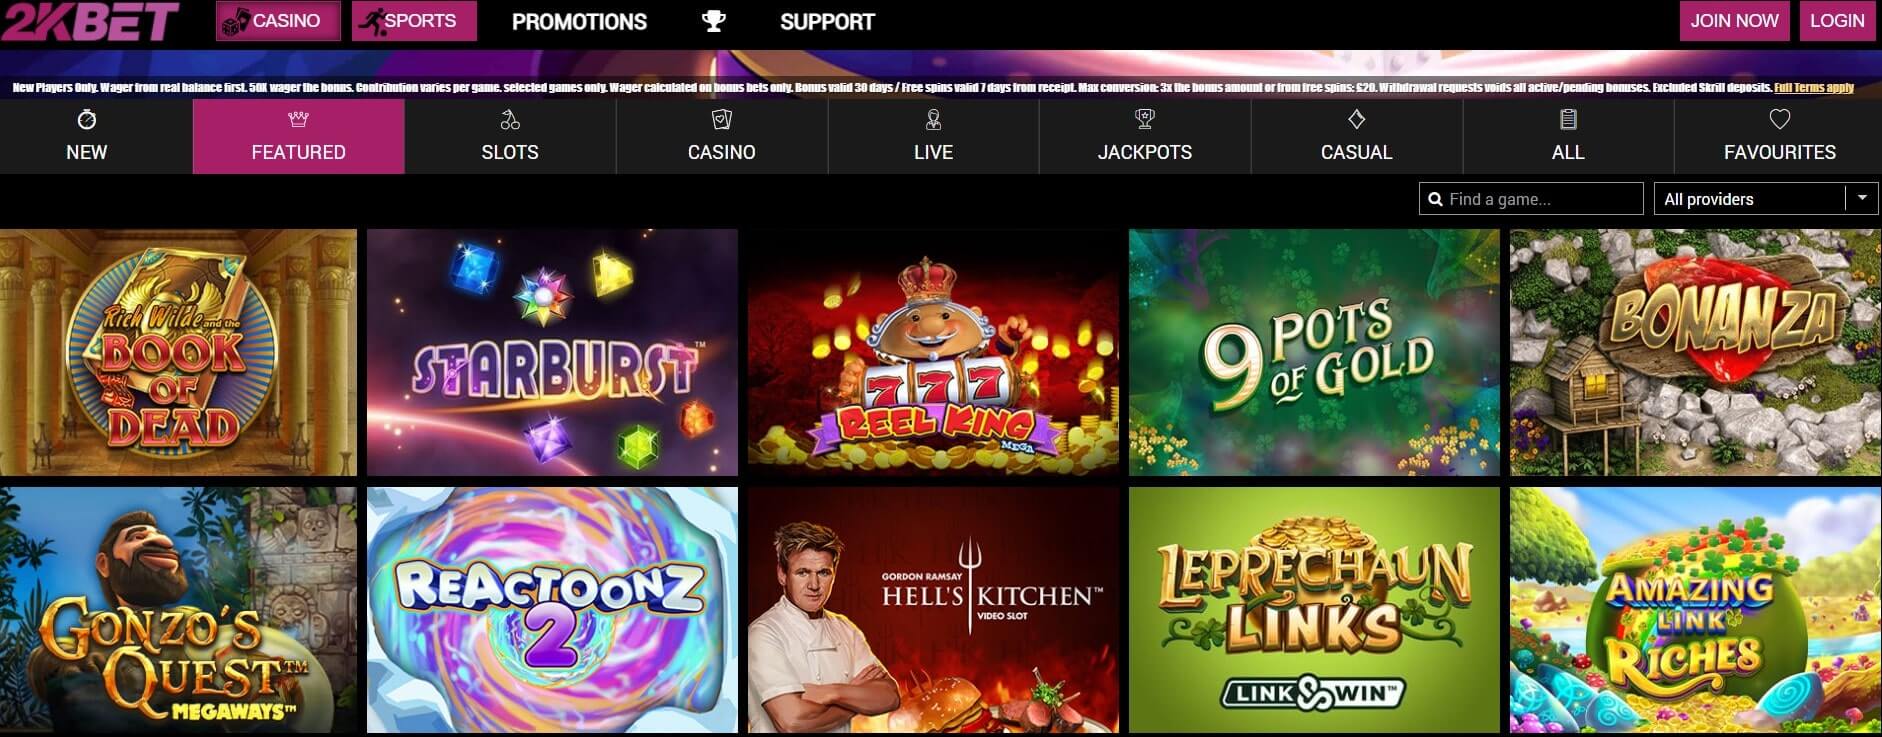Click the LOGIN button
1882x737 pixels.
tap(1837, 21)
